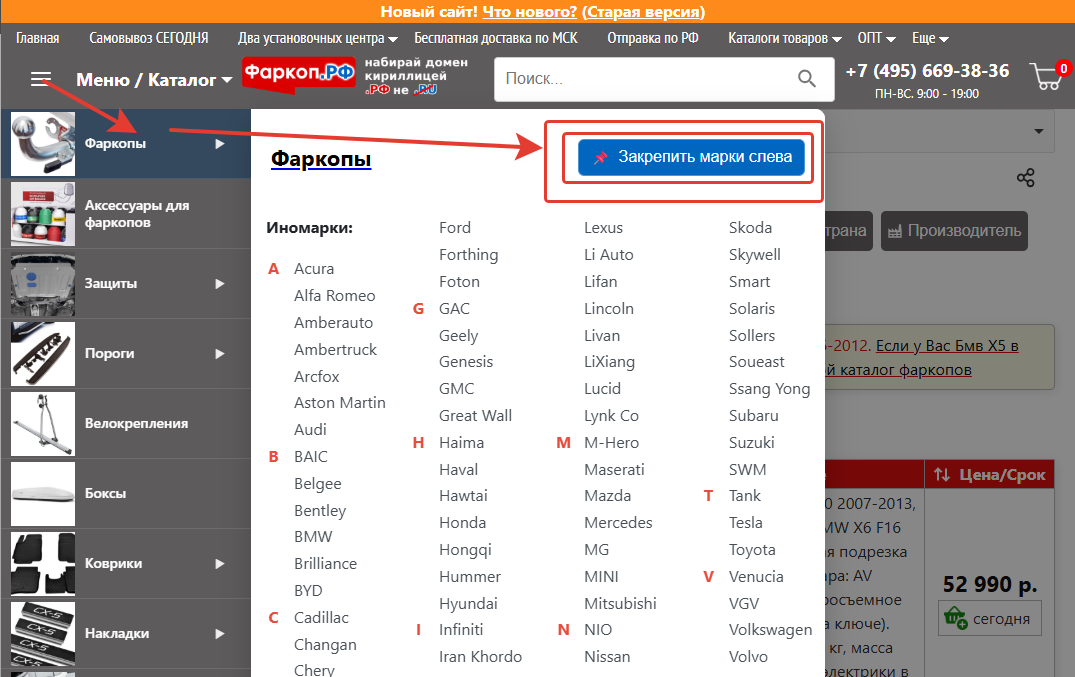Screen dimensions: 1075x677
Task: Click the search magnifier icon
Action: point(807,79)
